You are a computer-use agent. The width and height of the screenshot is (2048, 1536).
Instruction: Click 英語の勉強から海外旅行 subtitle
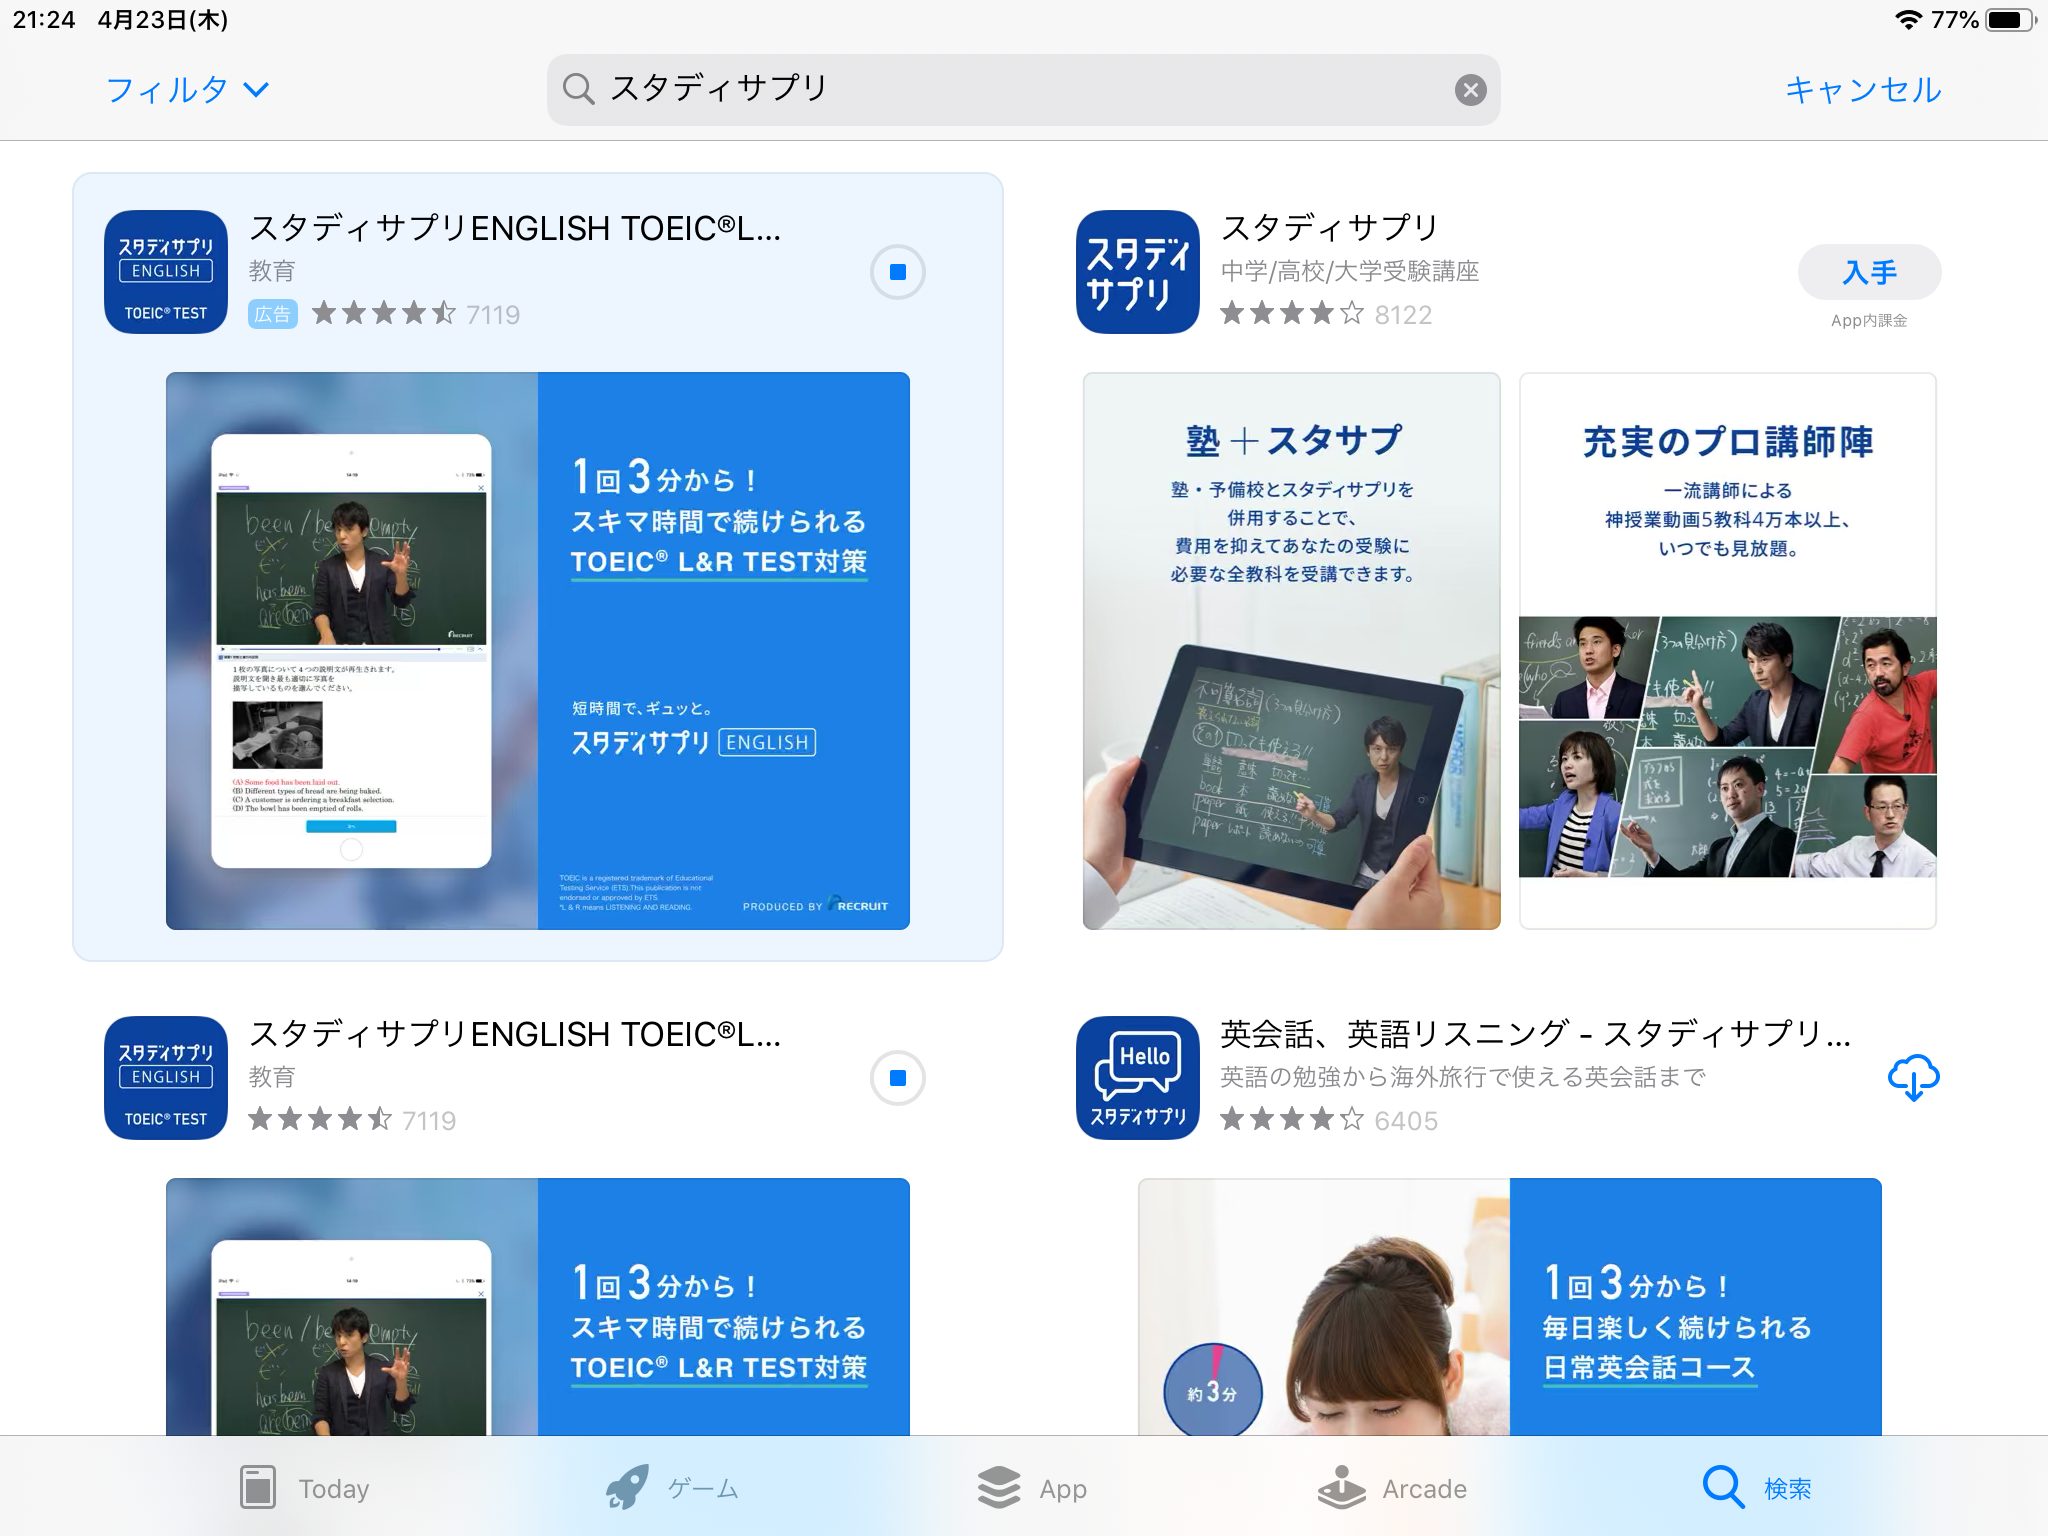[x=1463, y=1077]
